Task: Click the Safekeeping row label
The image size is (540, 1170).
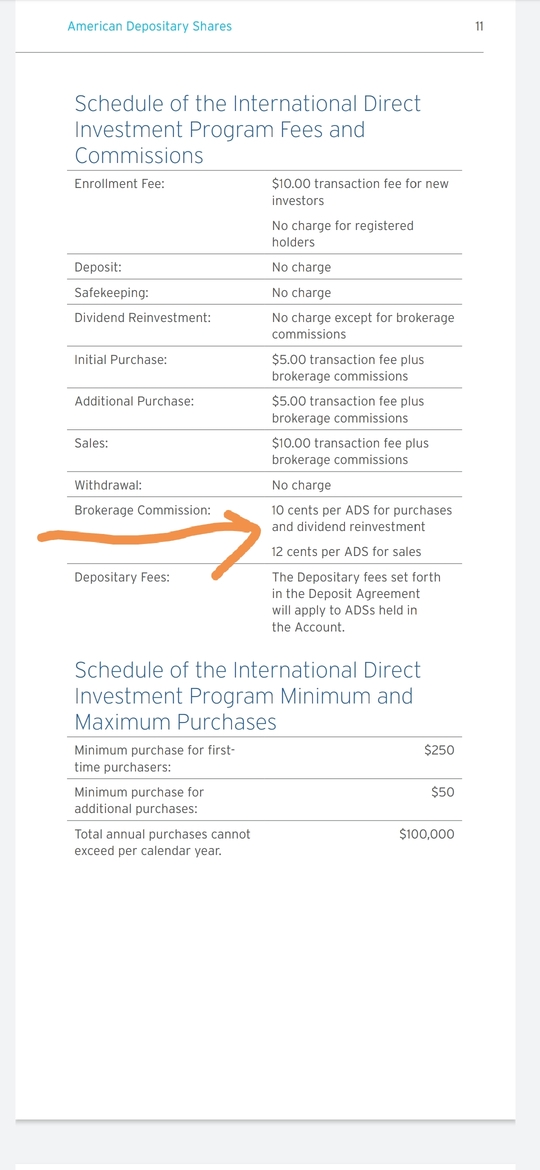Action: pos(111,293)
